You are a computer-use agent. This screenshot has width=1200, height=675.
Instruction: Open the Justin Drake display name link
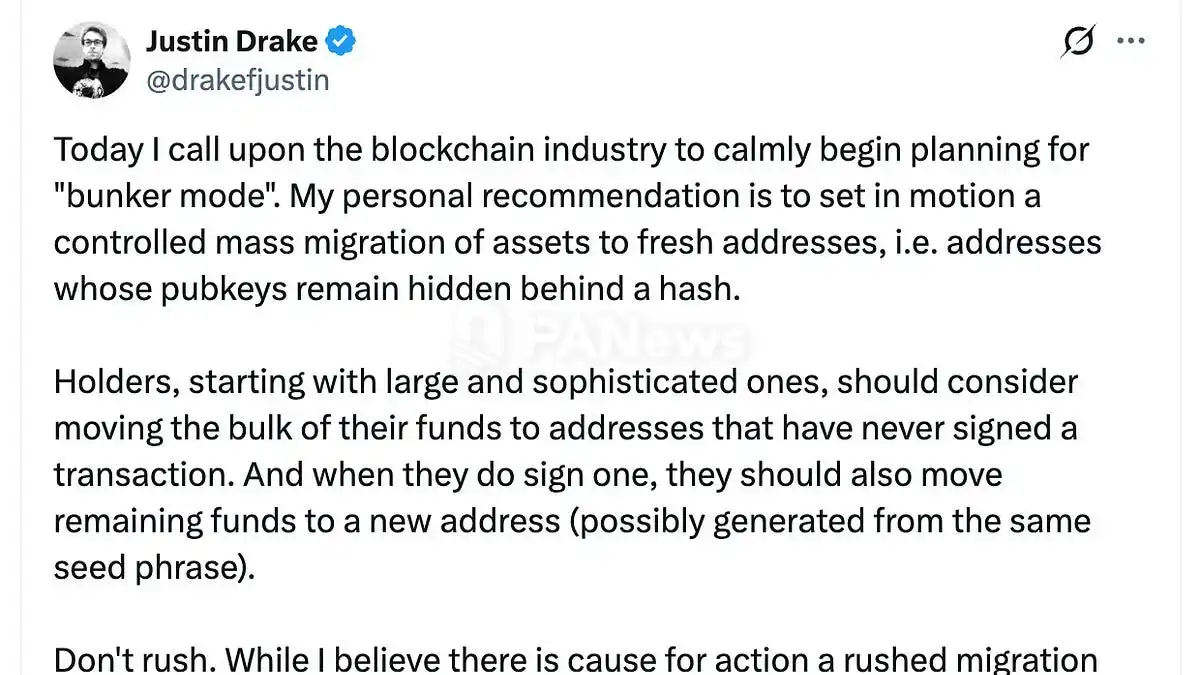pyautogui.click(x=232, y=41)
